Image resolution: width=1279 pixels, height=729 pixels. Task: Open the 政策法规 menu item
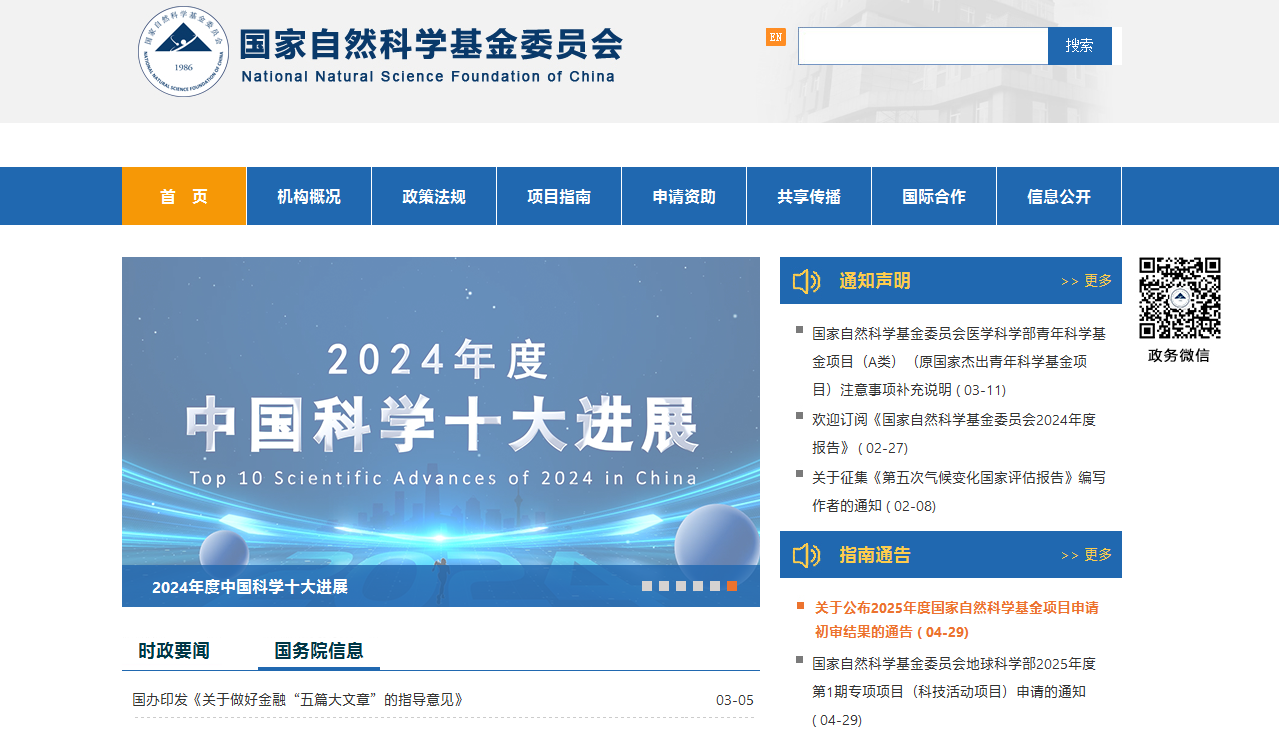[x=434, y=196]
